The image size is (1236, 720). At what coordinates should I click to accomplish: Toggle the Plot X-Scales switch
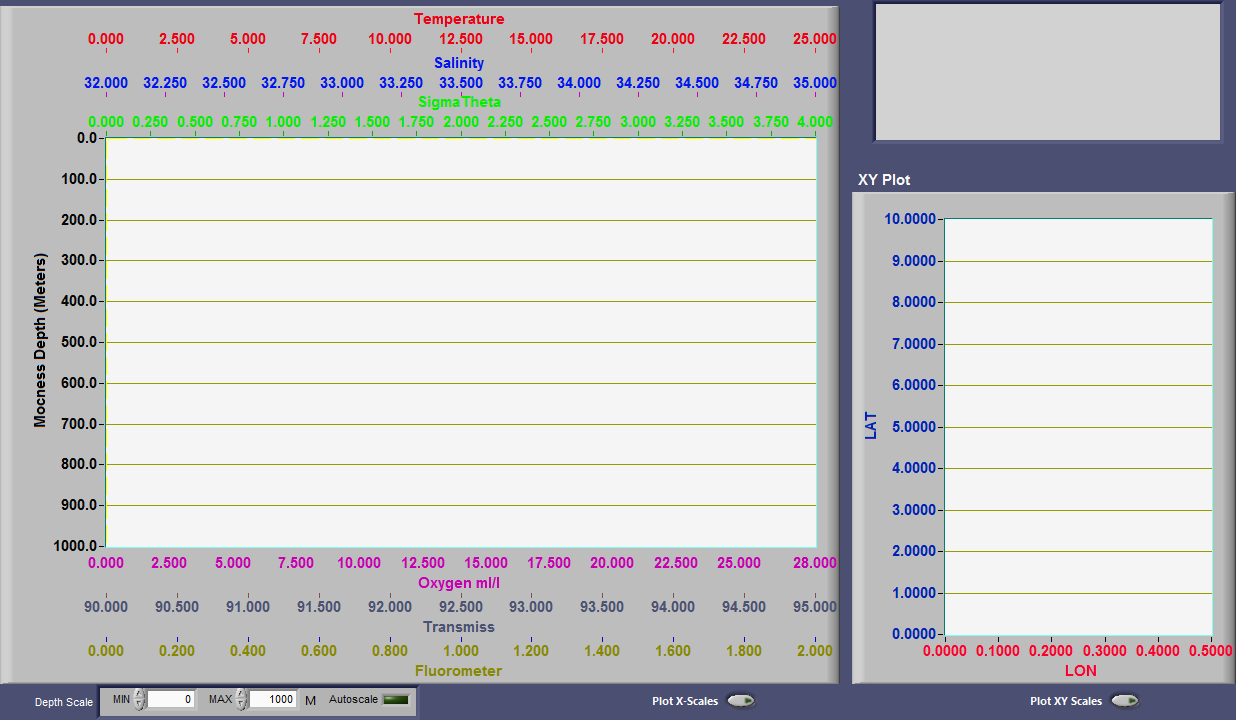pyautogui.click(x=741, y=701)
